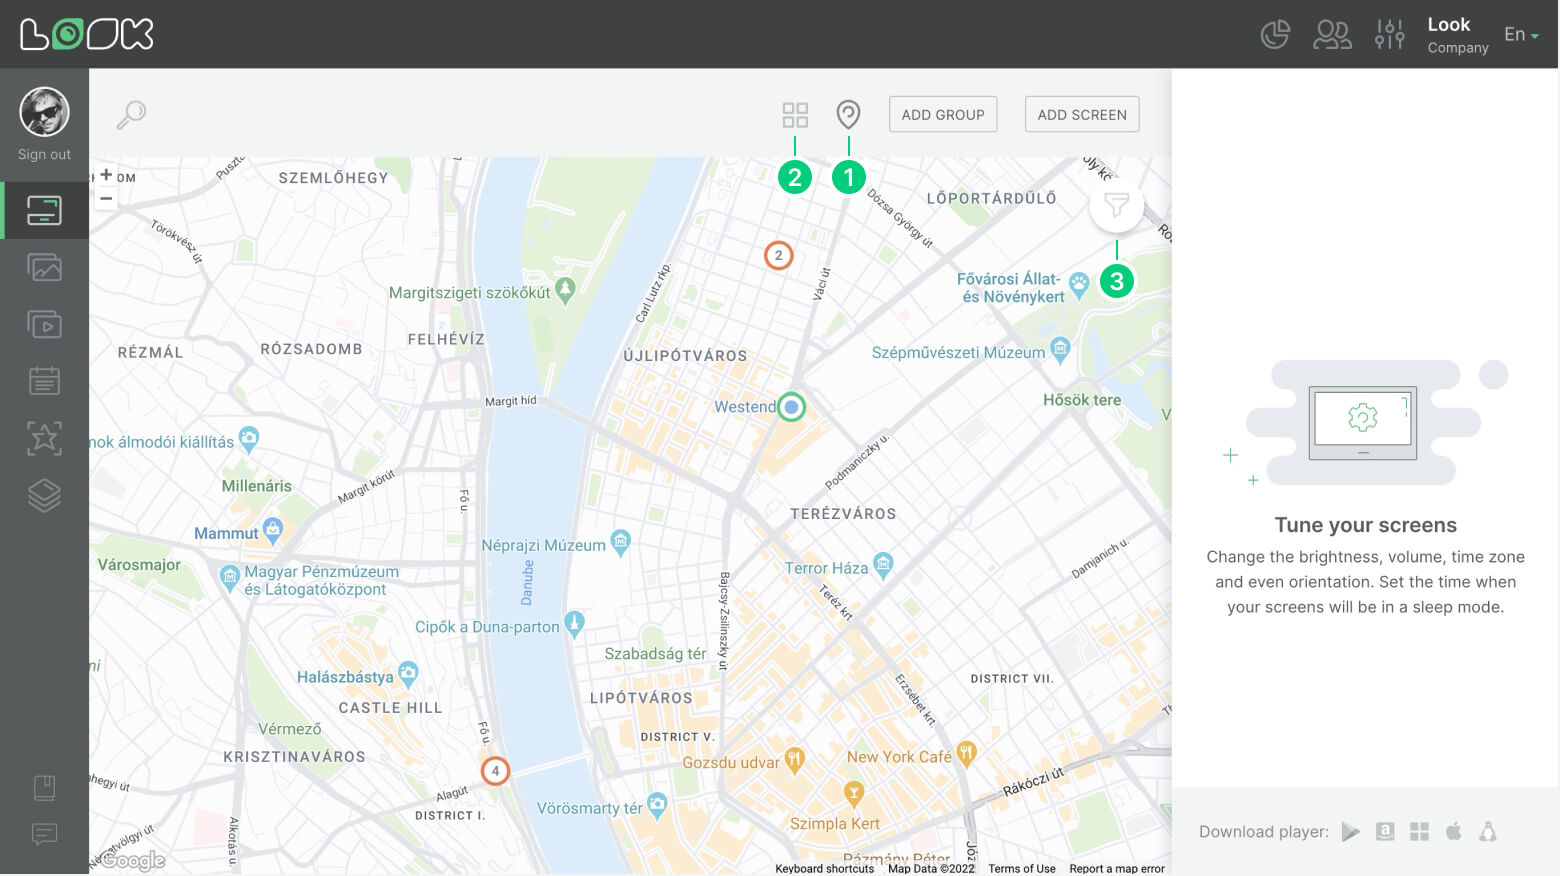The width and height of the screenshot is (1560, 876).
Task: Open the widgets star sidebar icon
Action: [x=44, y=438]
